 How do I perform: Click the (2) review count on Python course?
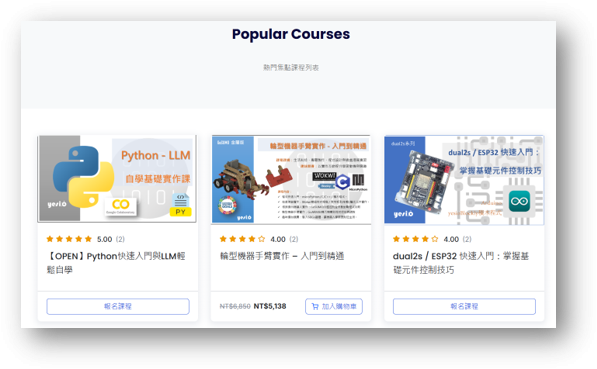pyautogui.click(x=120, y=239)
